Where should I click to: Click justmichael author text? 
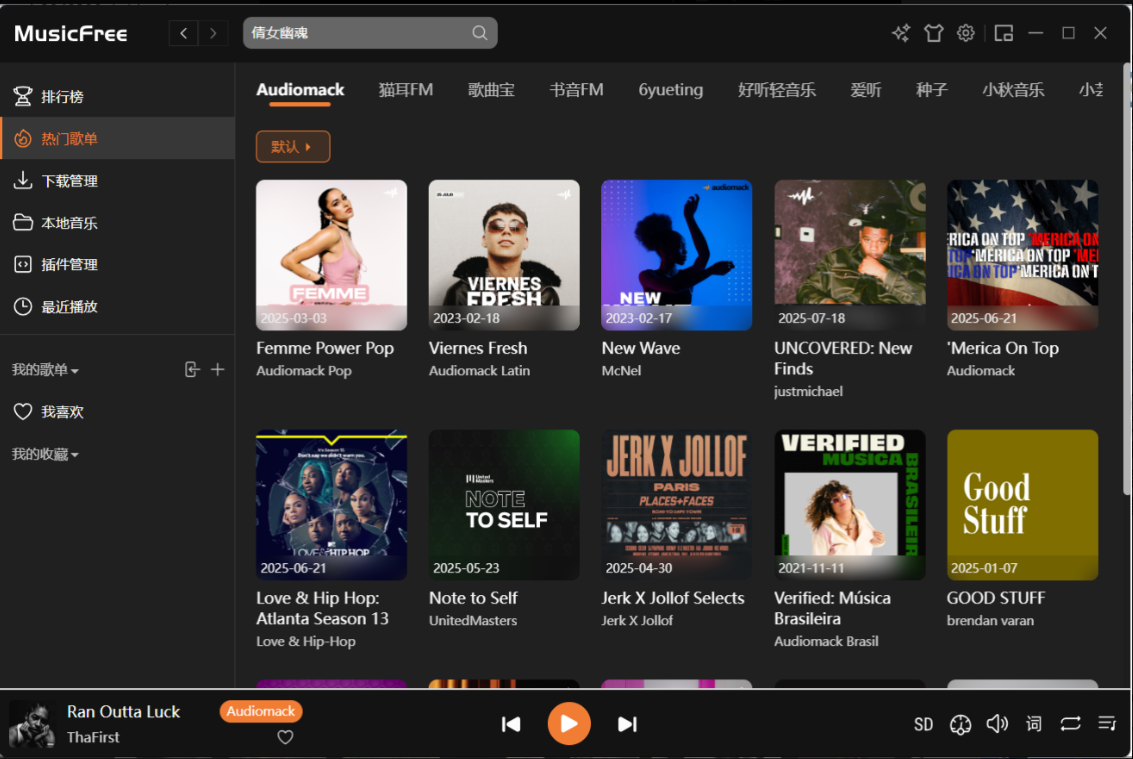[808, 392]
